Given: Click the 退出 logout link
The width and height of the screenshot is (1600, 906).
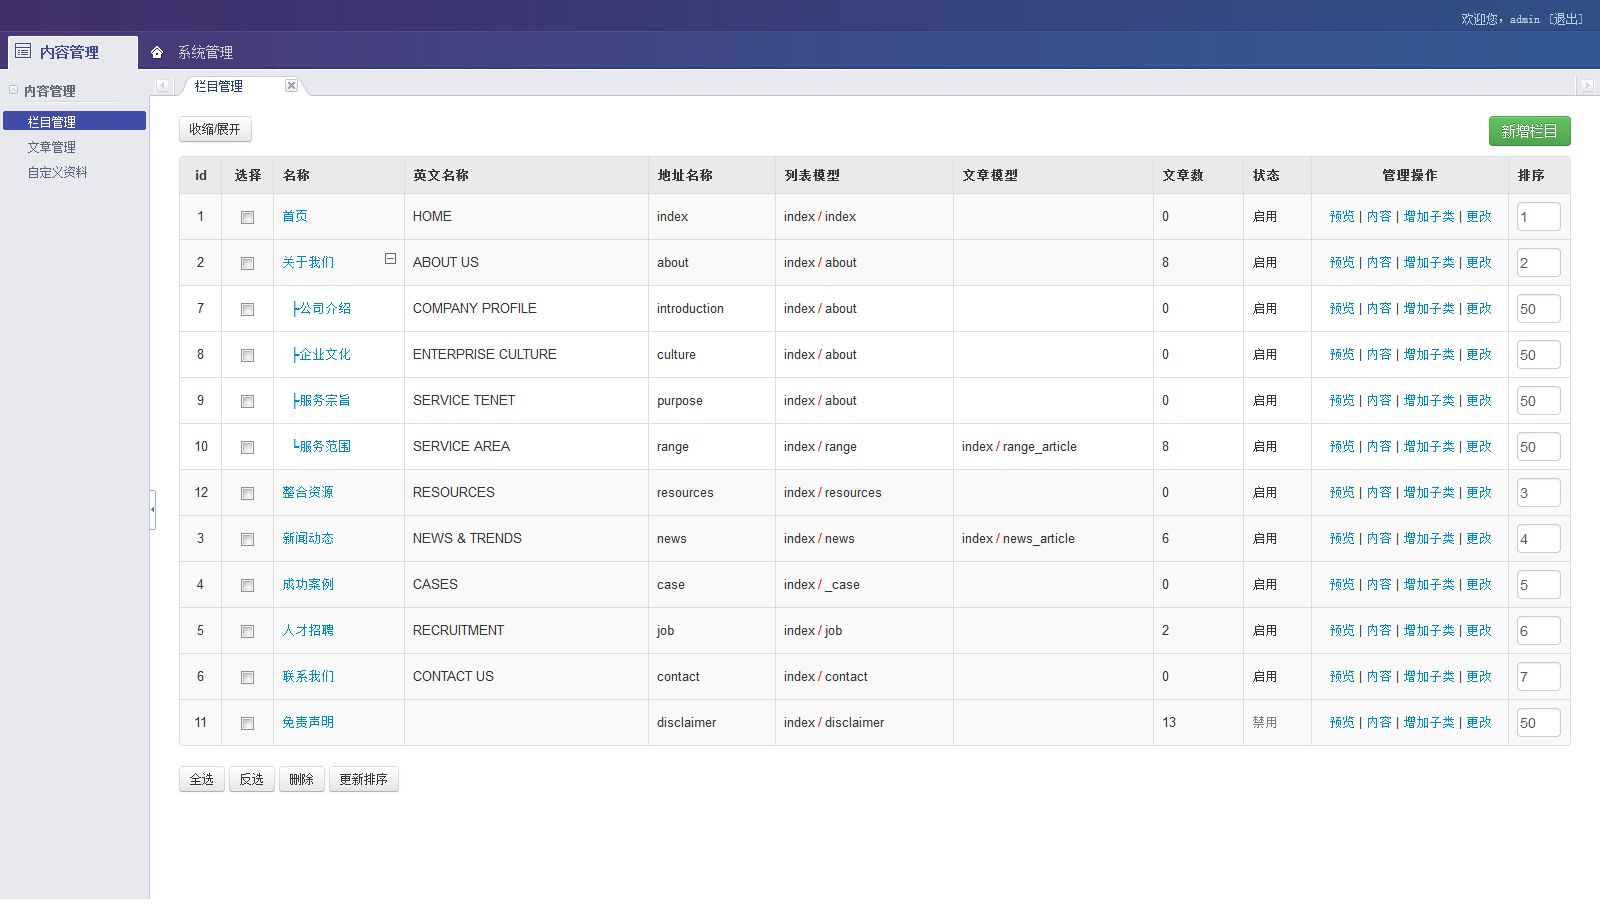Looking at the screenshot, I should click(1566, 19).
